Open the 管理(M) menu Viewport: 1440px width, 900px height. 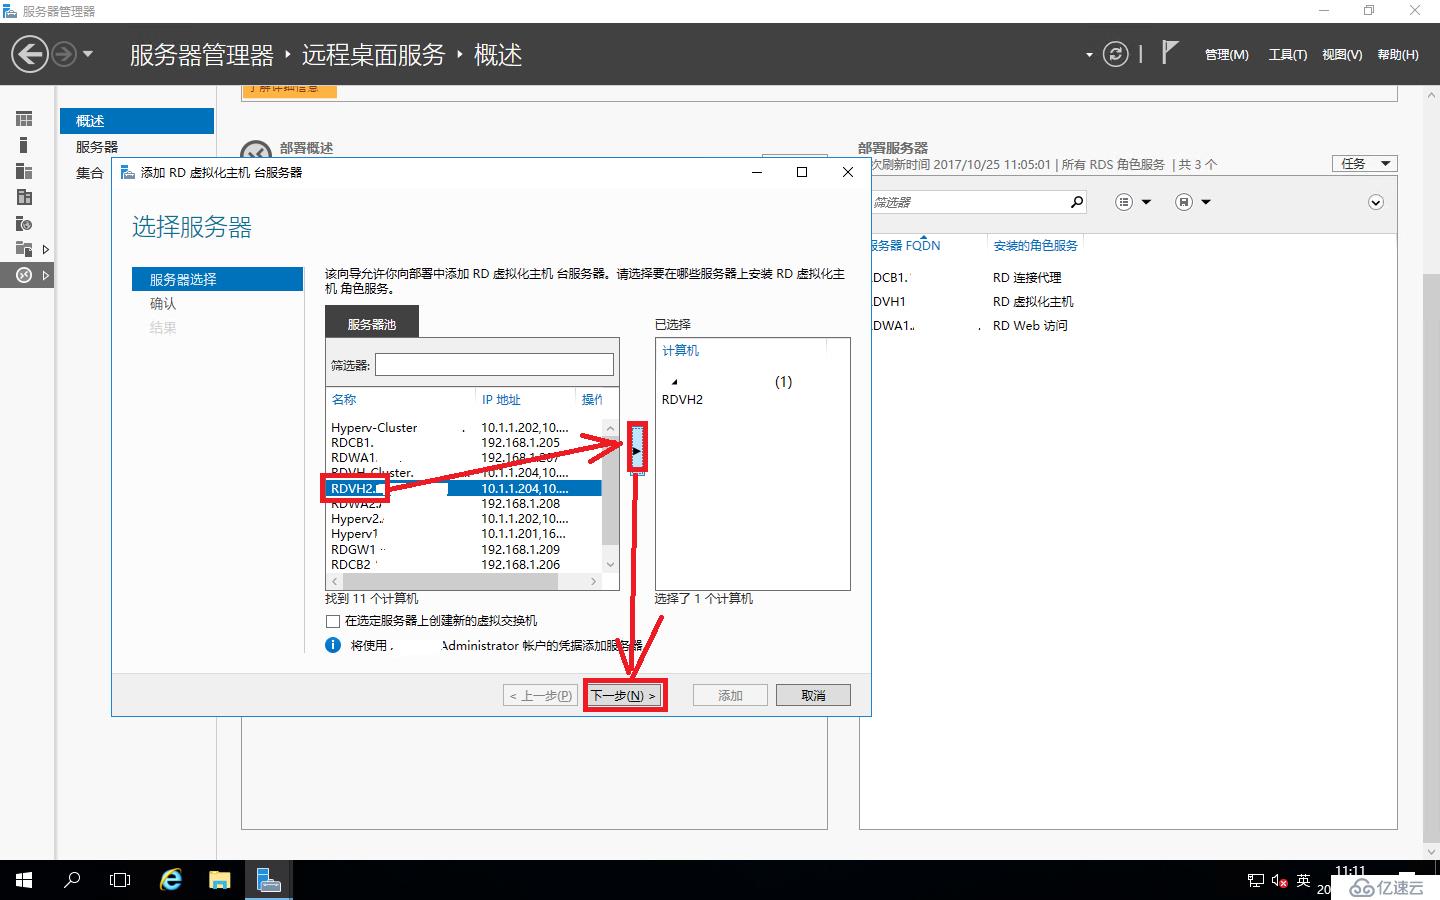pyautogui.click(x=1226, y=55)
